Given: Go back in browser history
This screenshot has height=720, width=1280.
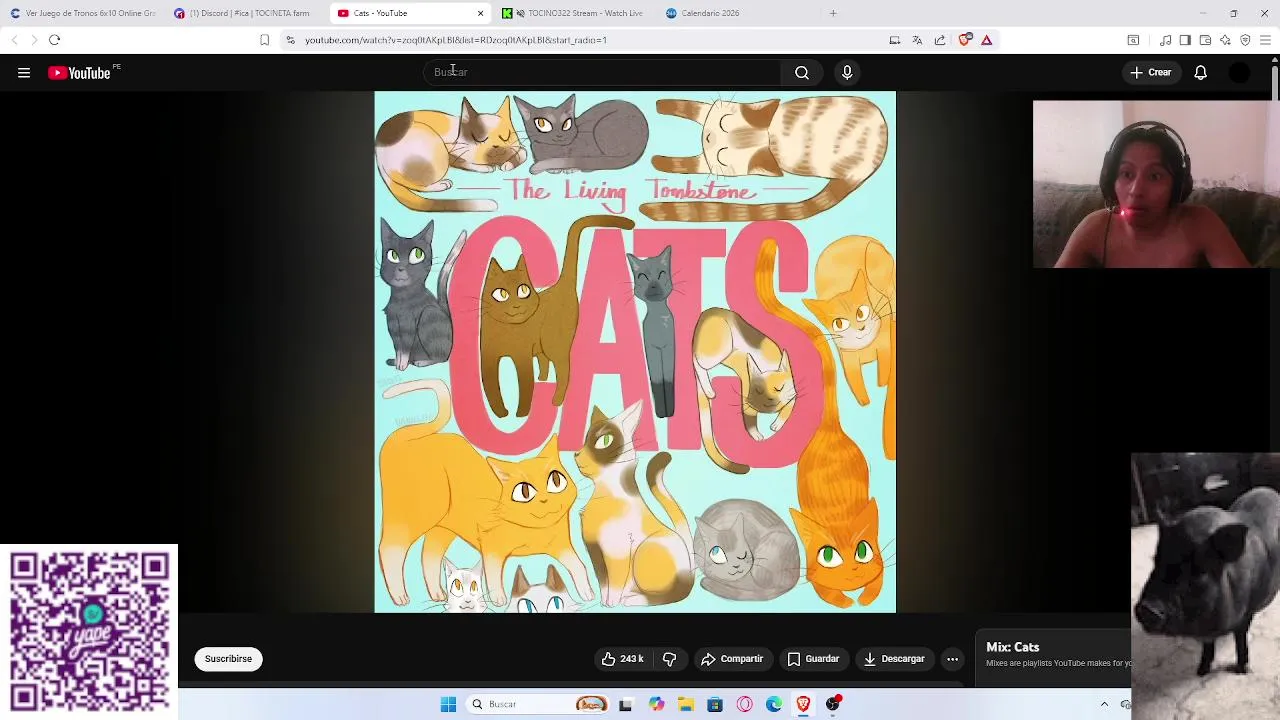Looking at the screenshot, I should (x=14, y=40).
